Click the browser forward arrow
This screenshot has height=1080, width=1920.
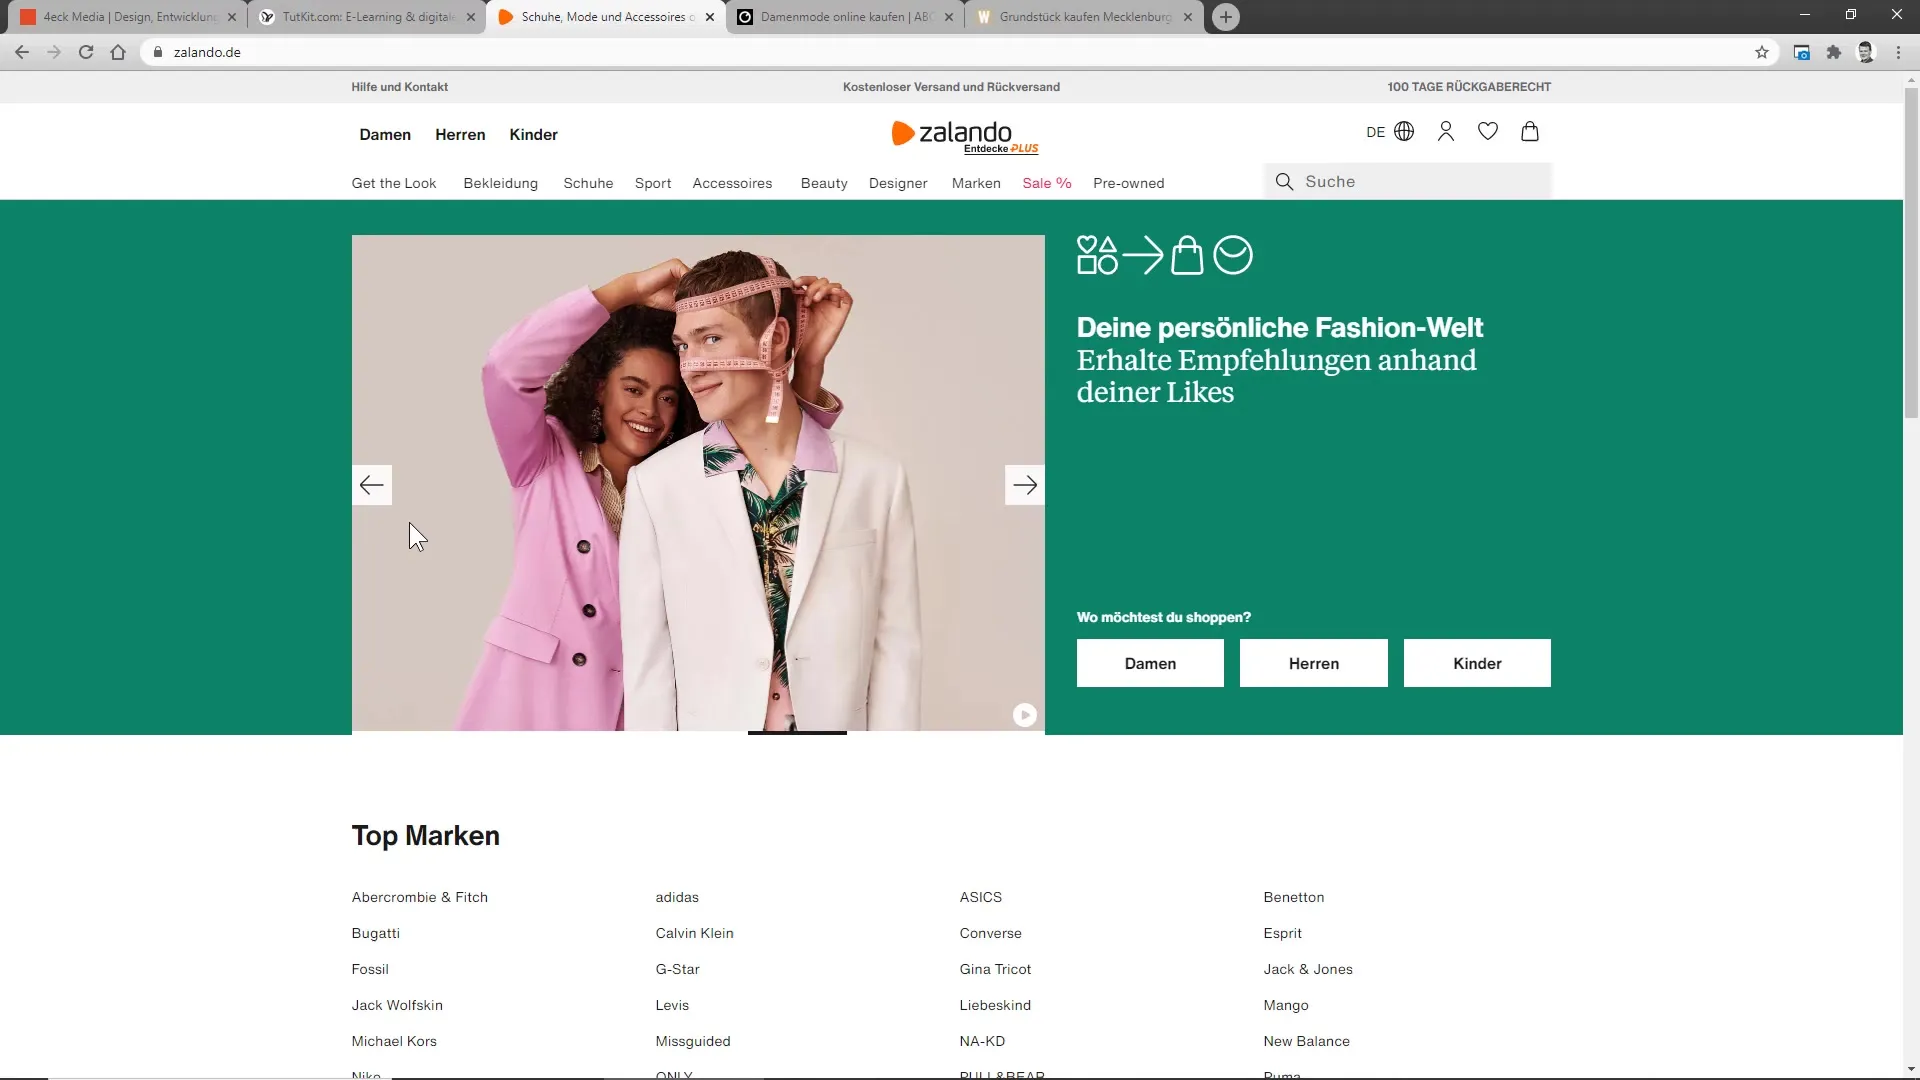[x=54, y=52]
